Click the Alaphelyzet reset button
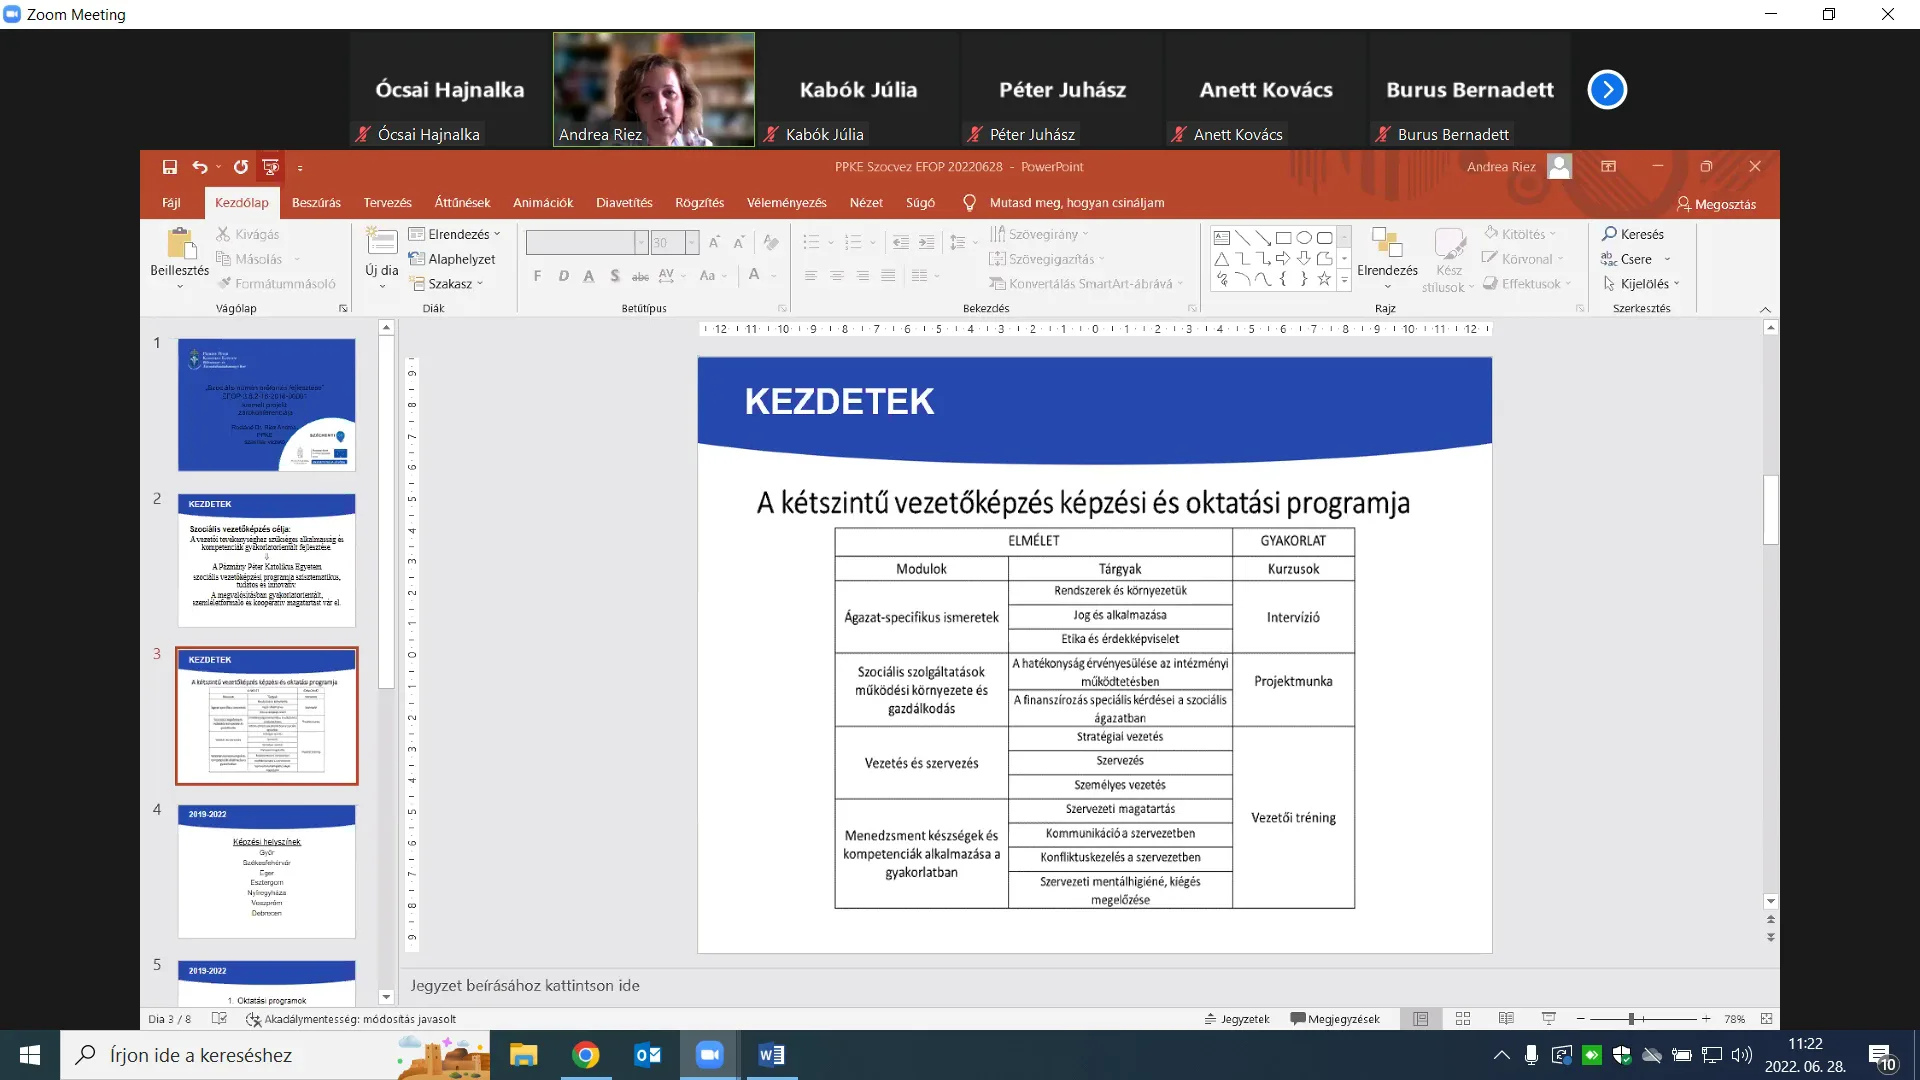 452,259
